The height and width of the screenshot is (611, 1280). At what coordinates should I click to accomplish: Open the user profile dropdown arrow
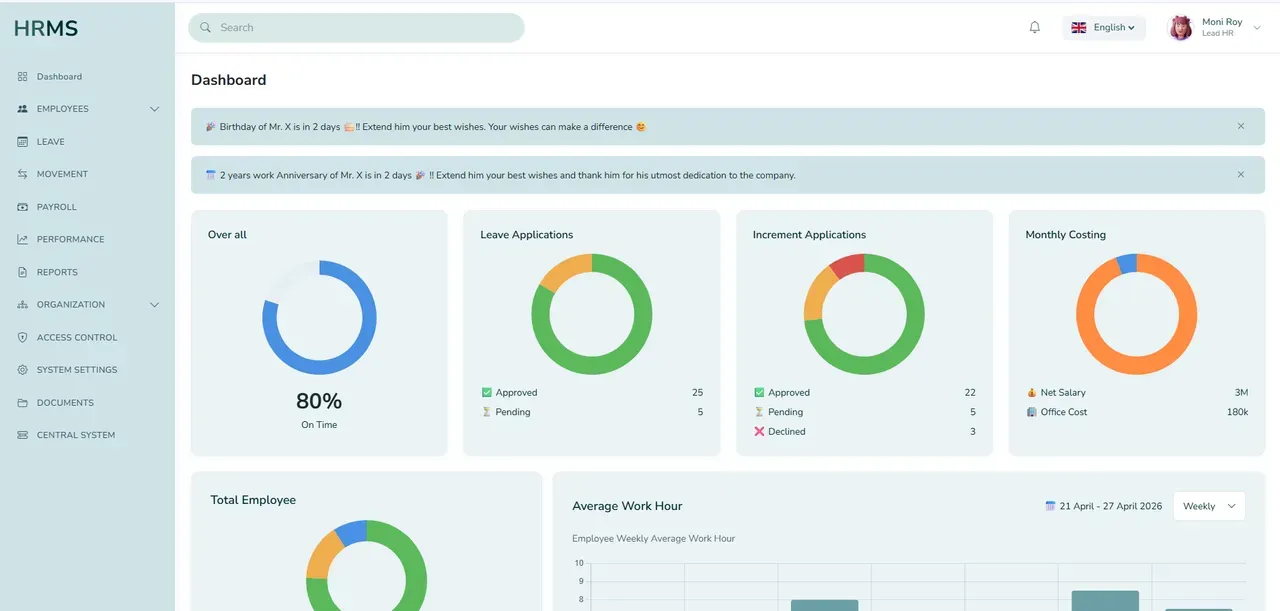click(1257, 28)
